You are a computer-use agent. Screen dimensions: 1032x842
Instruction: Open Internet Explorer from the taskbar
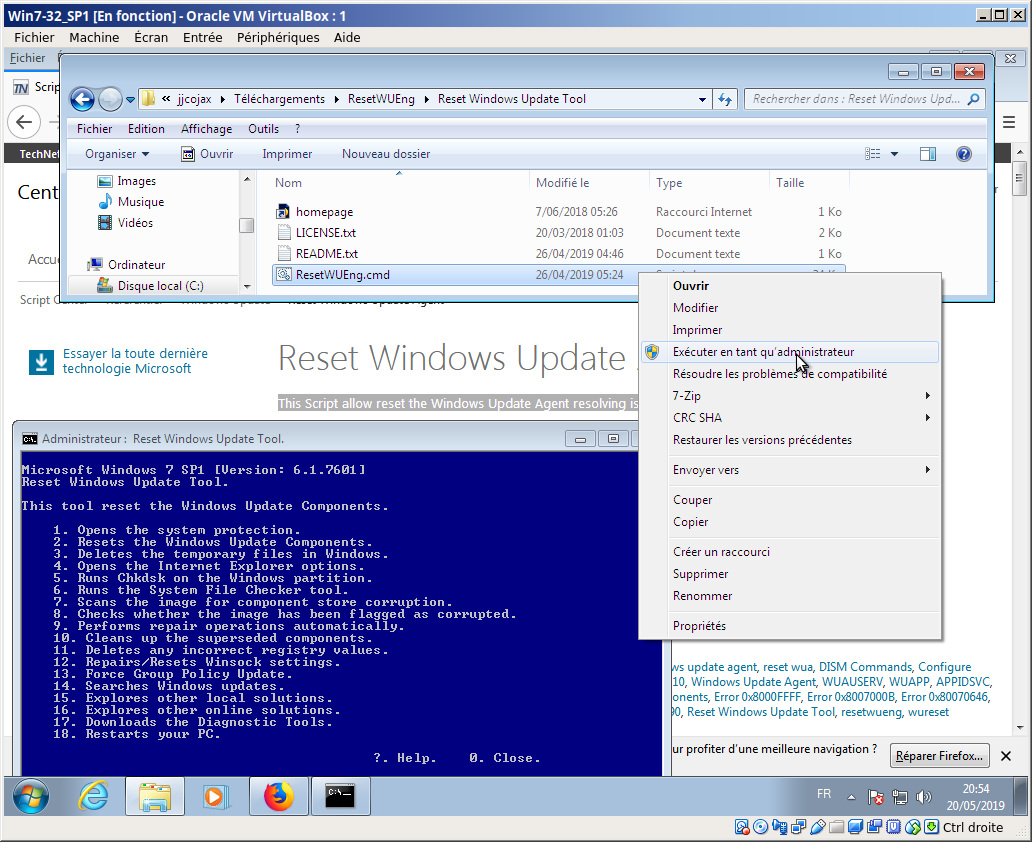94,796
